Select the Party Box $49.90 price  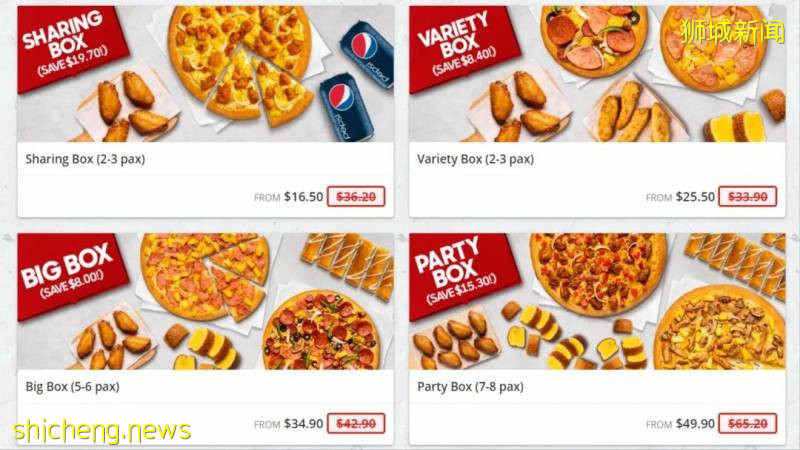[695, 423]
